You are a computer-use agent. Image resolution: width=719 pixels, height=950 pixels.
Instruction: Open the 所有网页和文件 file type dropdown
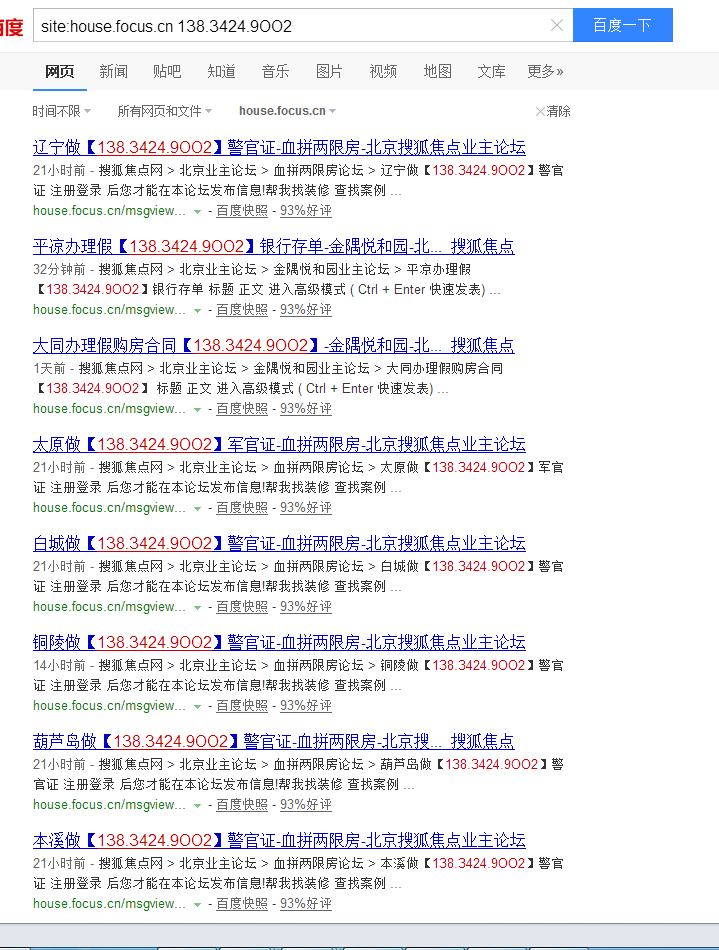pos(165,111)
